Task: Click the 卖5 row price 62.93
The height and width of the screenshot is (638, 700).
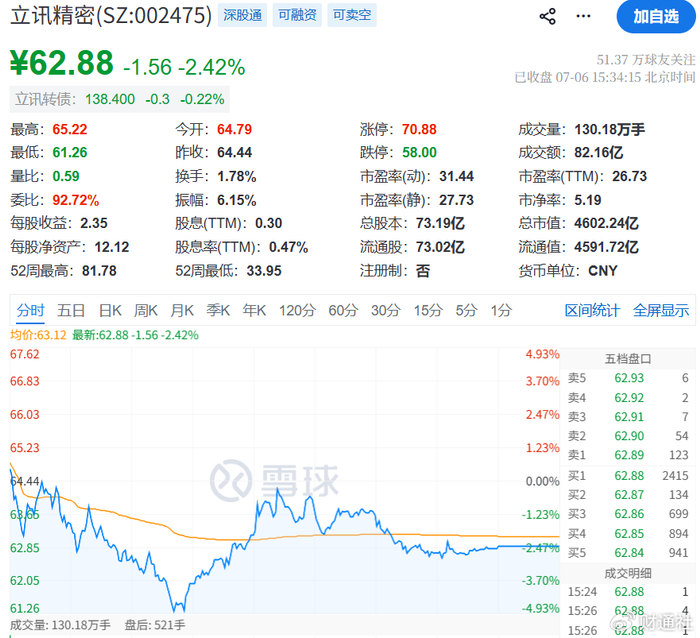Action: [629, 378]
